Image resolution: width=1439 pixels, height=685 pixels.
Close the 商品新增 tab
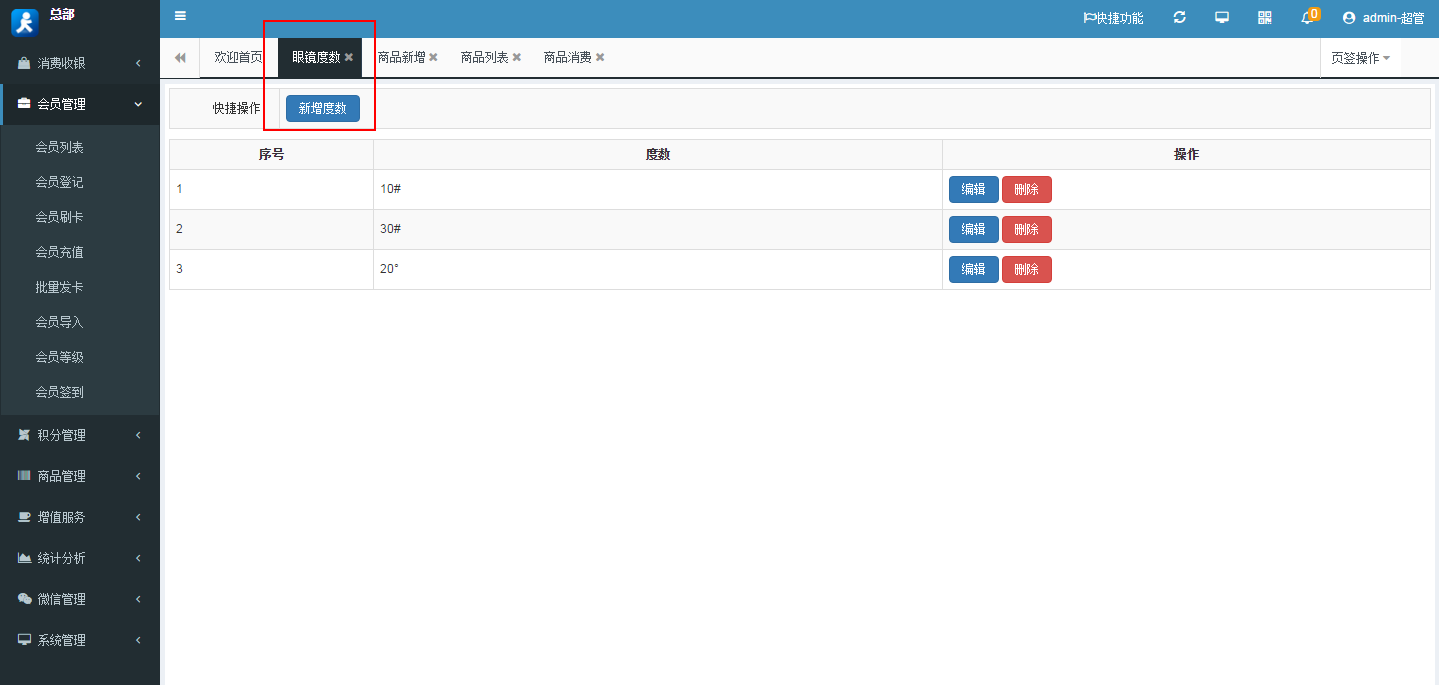tap(433, 58)
